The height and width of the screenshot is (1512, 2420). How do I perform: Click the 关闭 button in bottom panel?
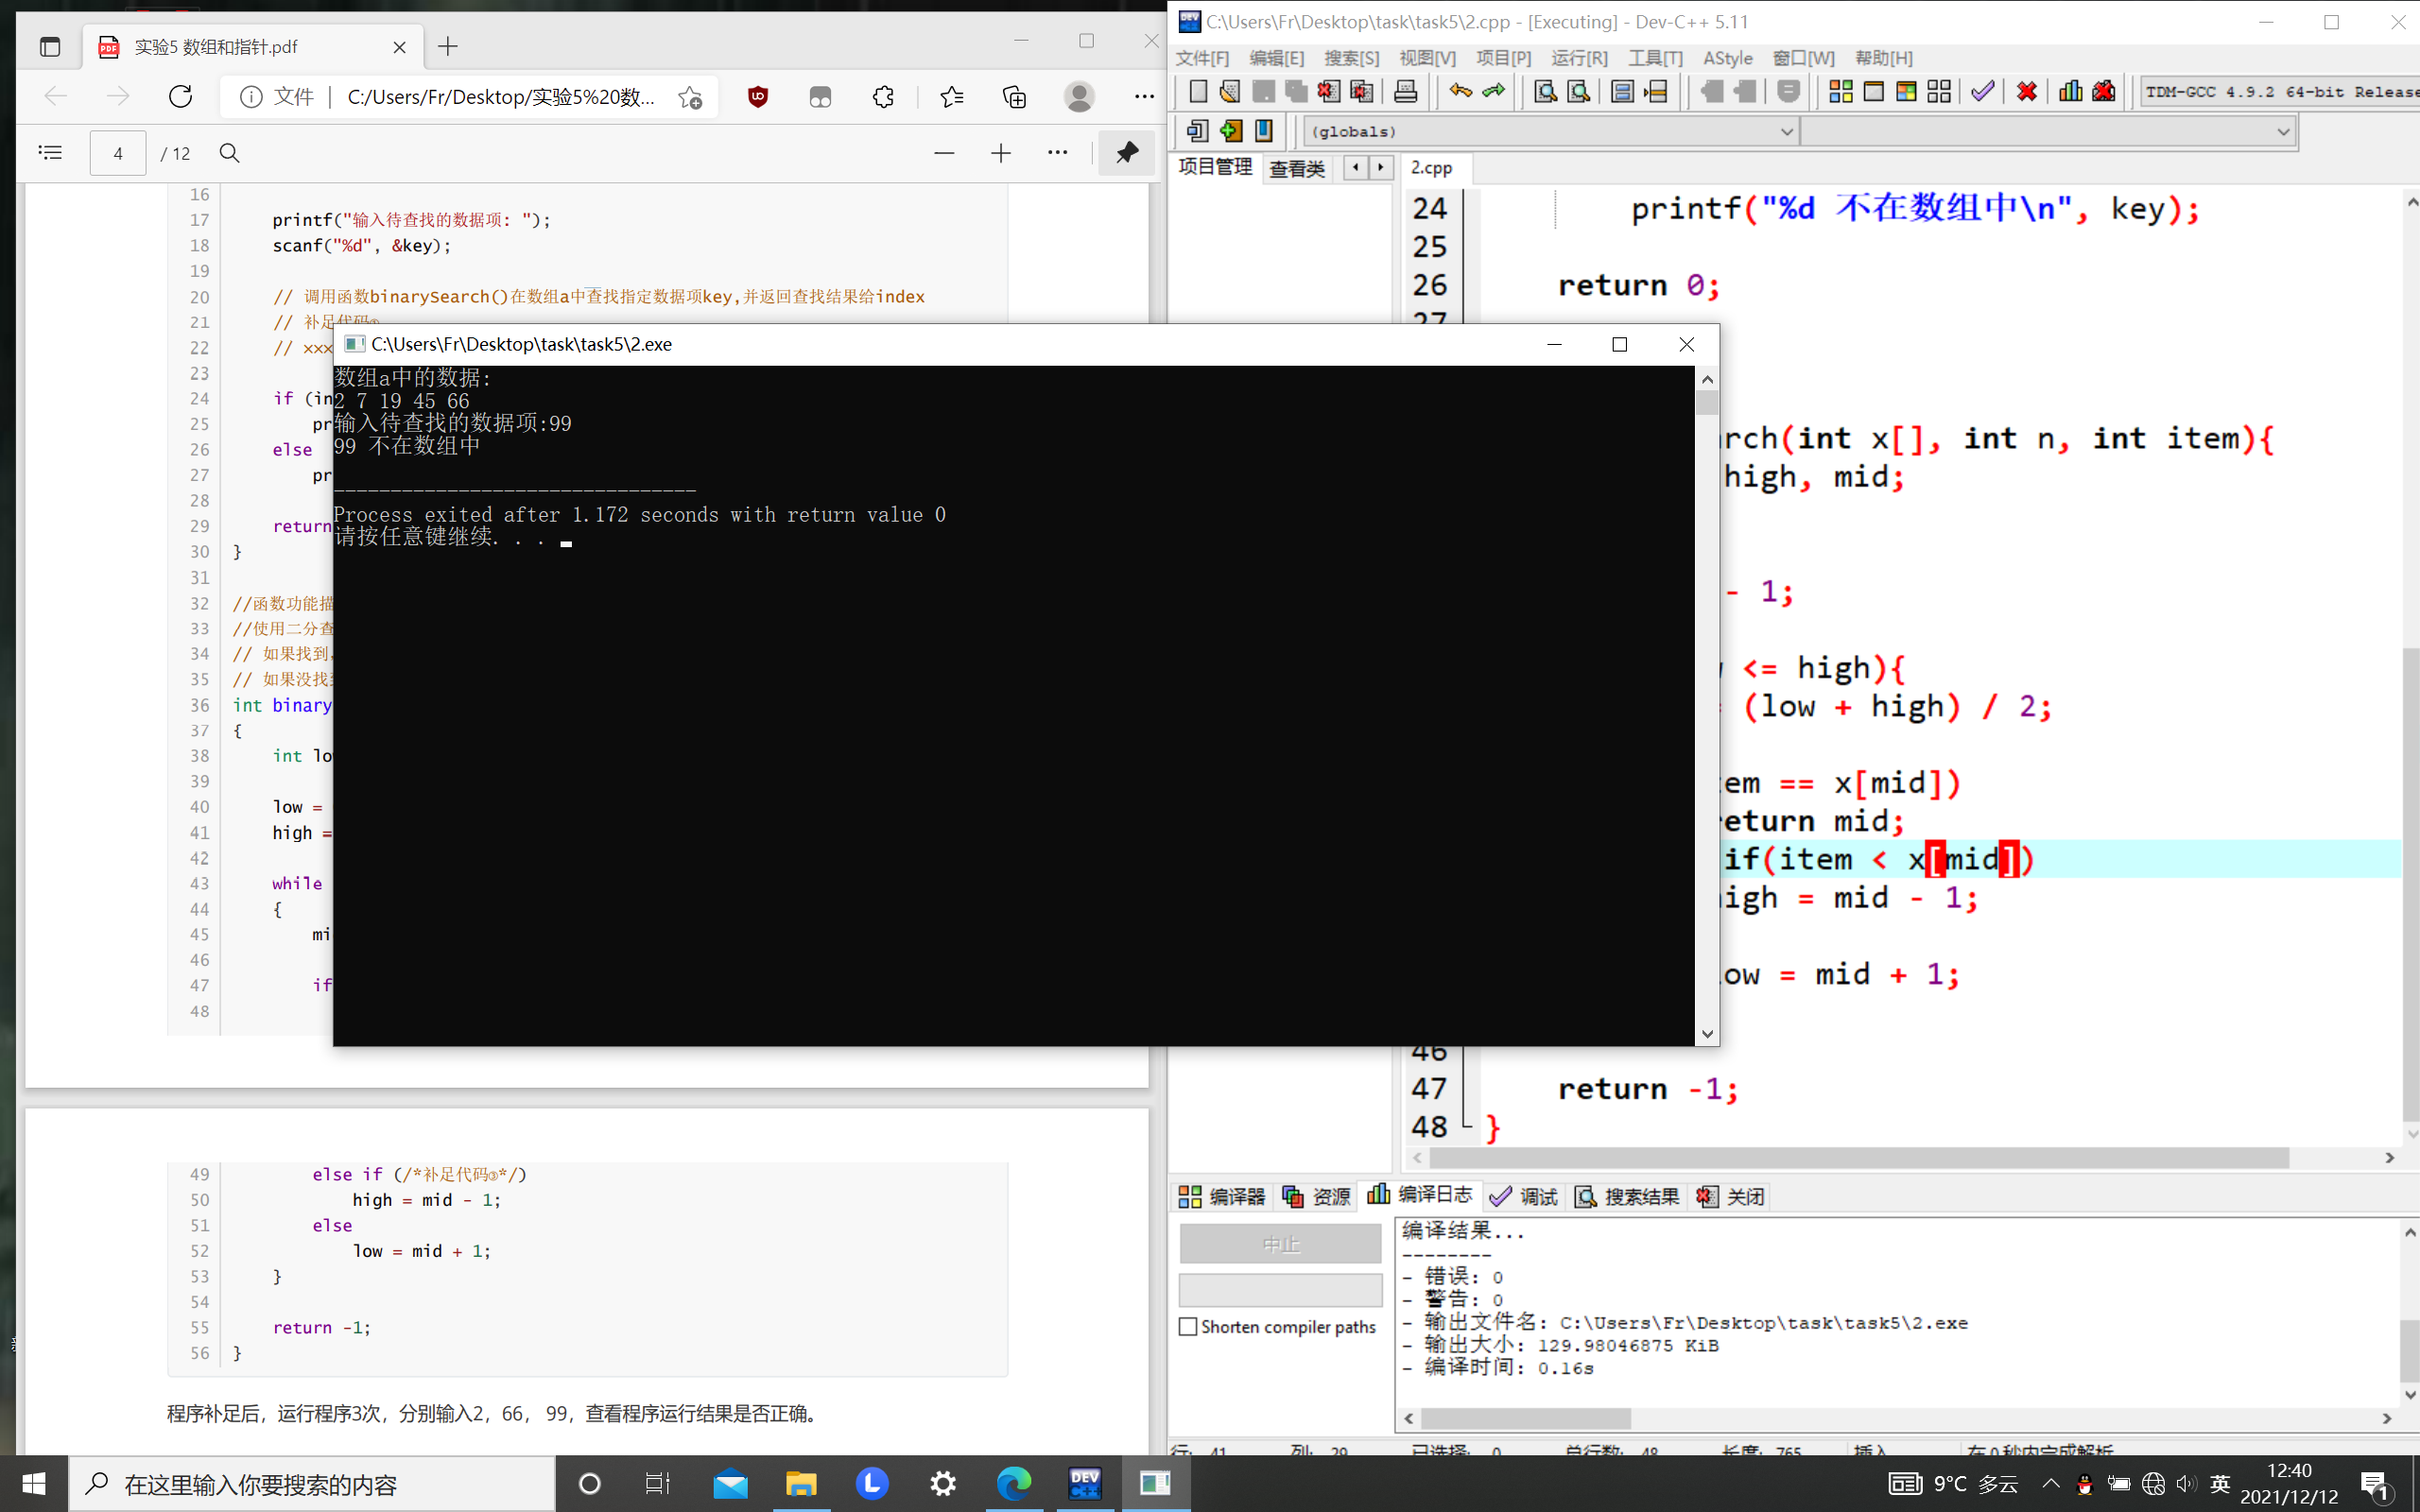pos(1732,1196)
